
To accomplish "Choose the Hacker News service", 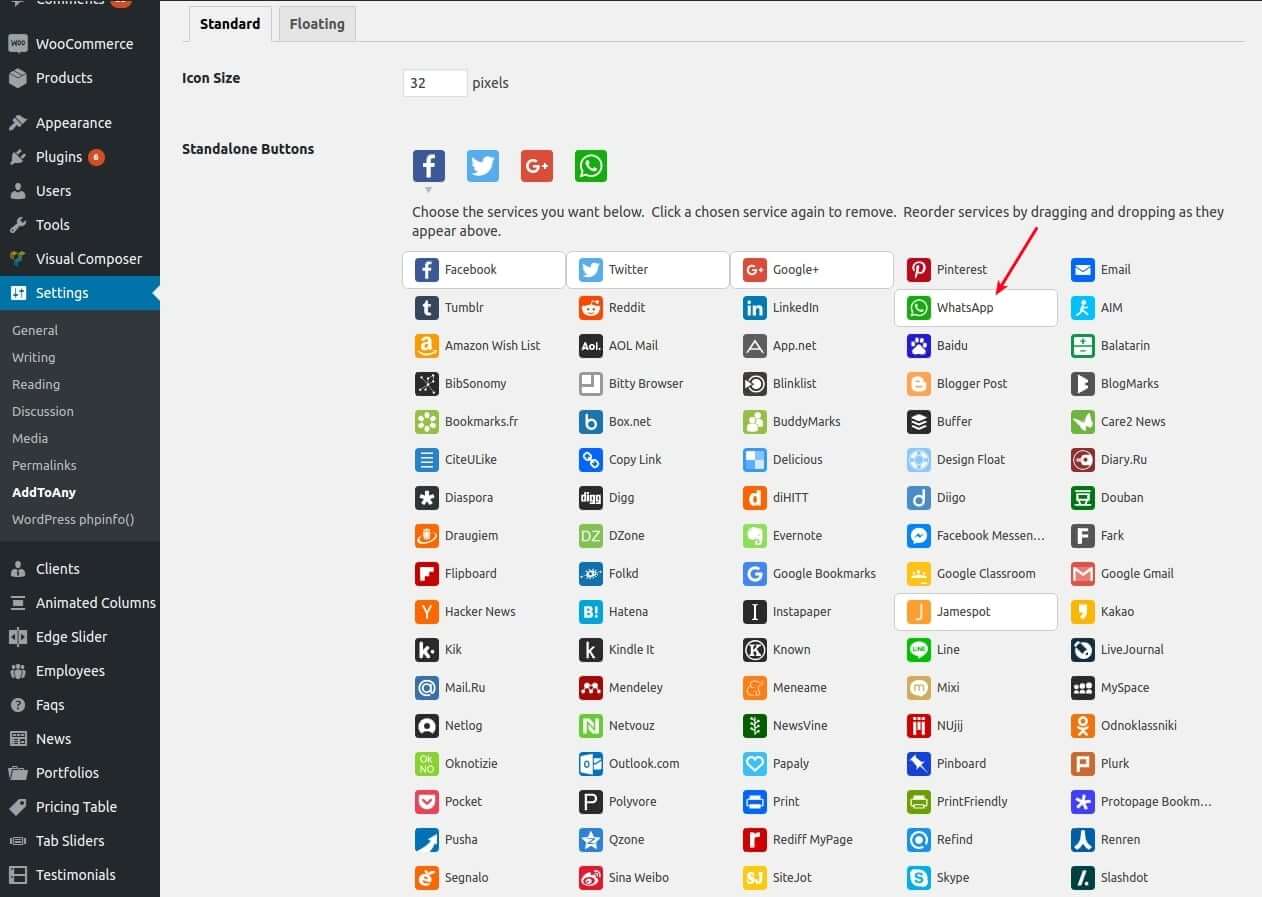I will tap(483, 612).
